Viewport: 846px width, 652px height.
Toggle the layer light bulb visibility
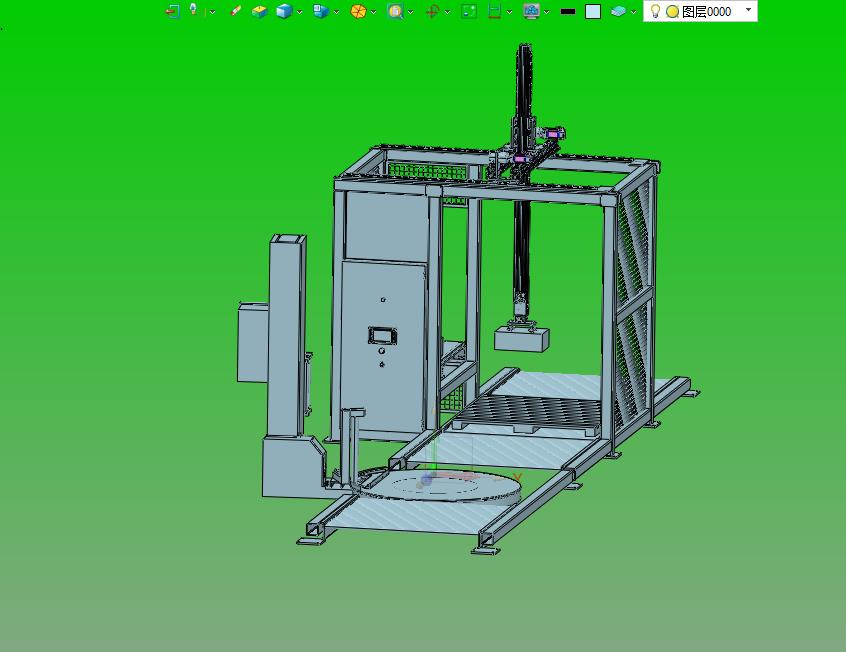pos(655,11)
